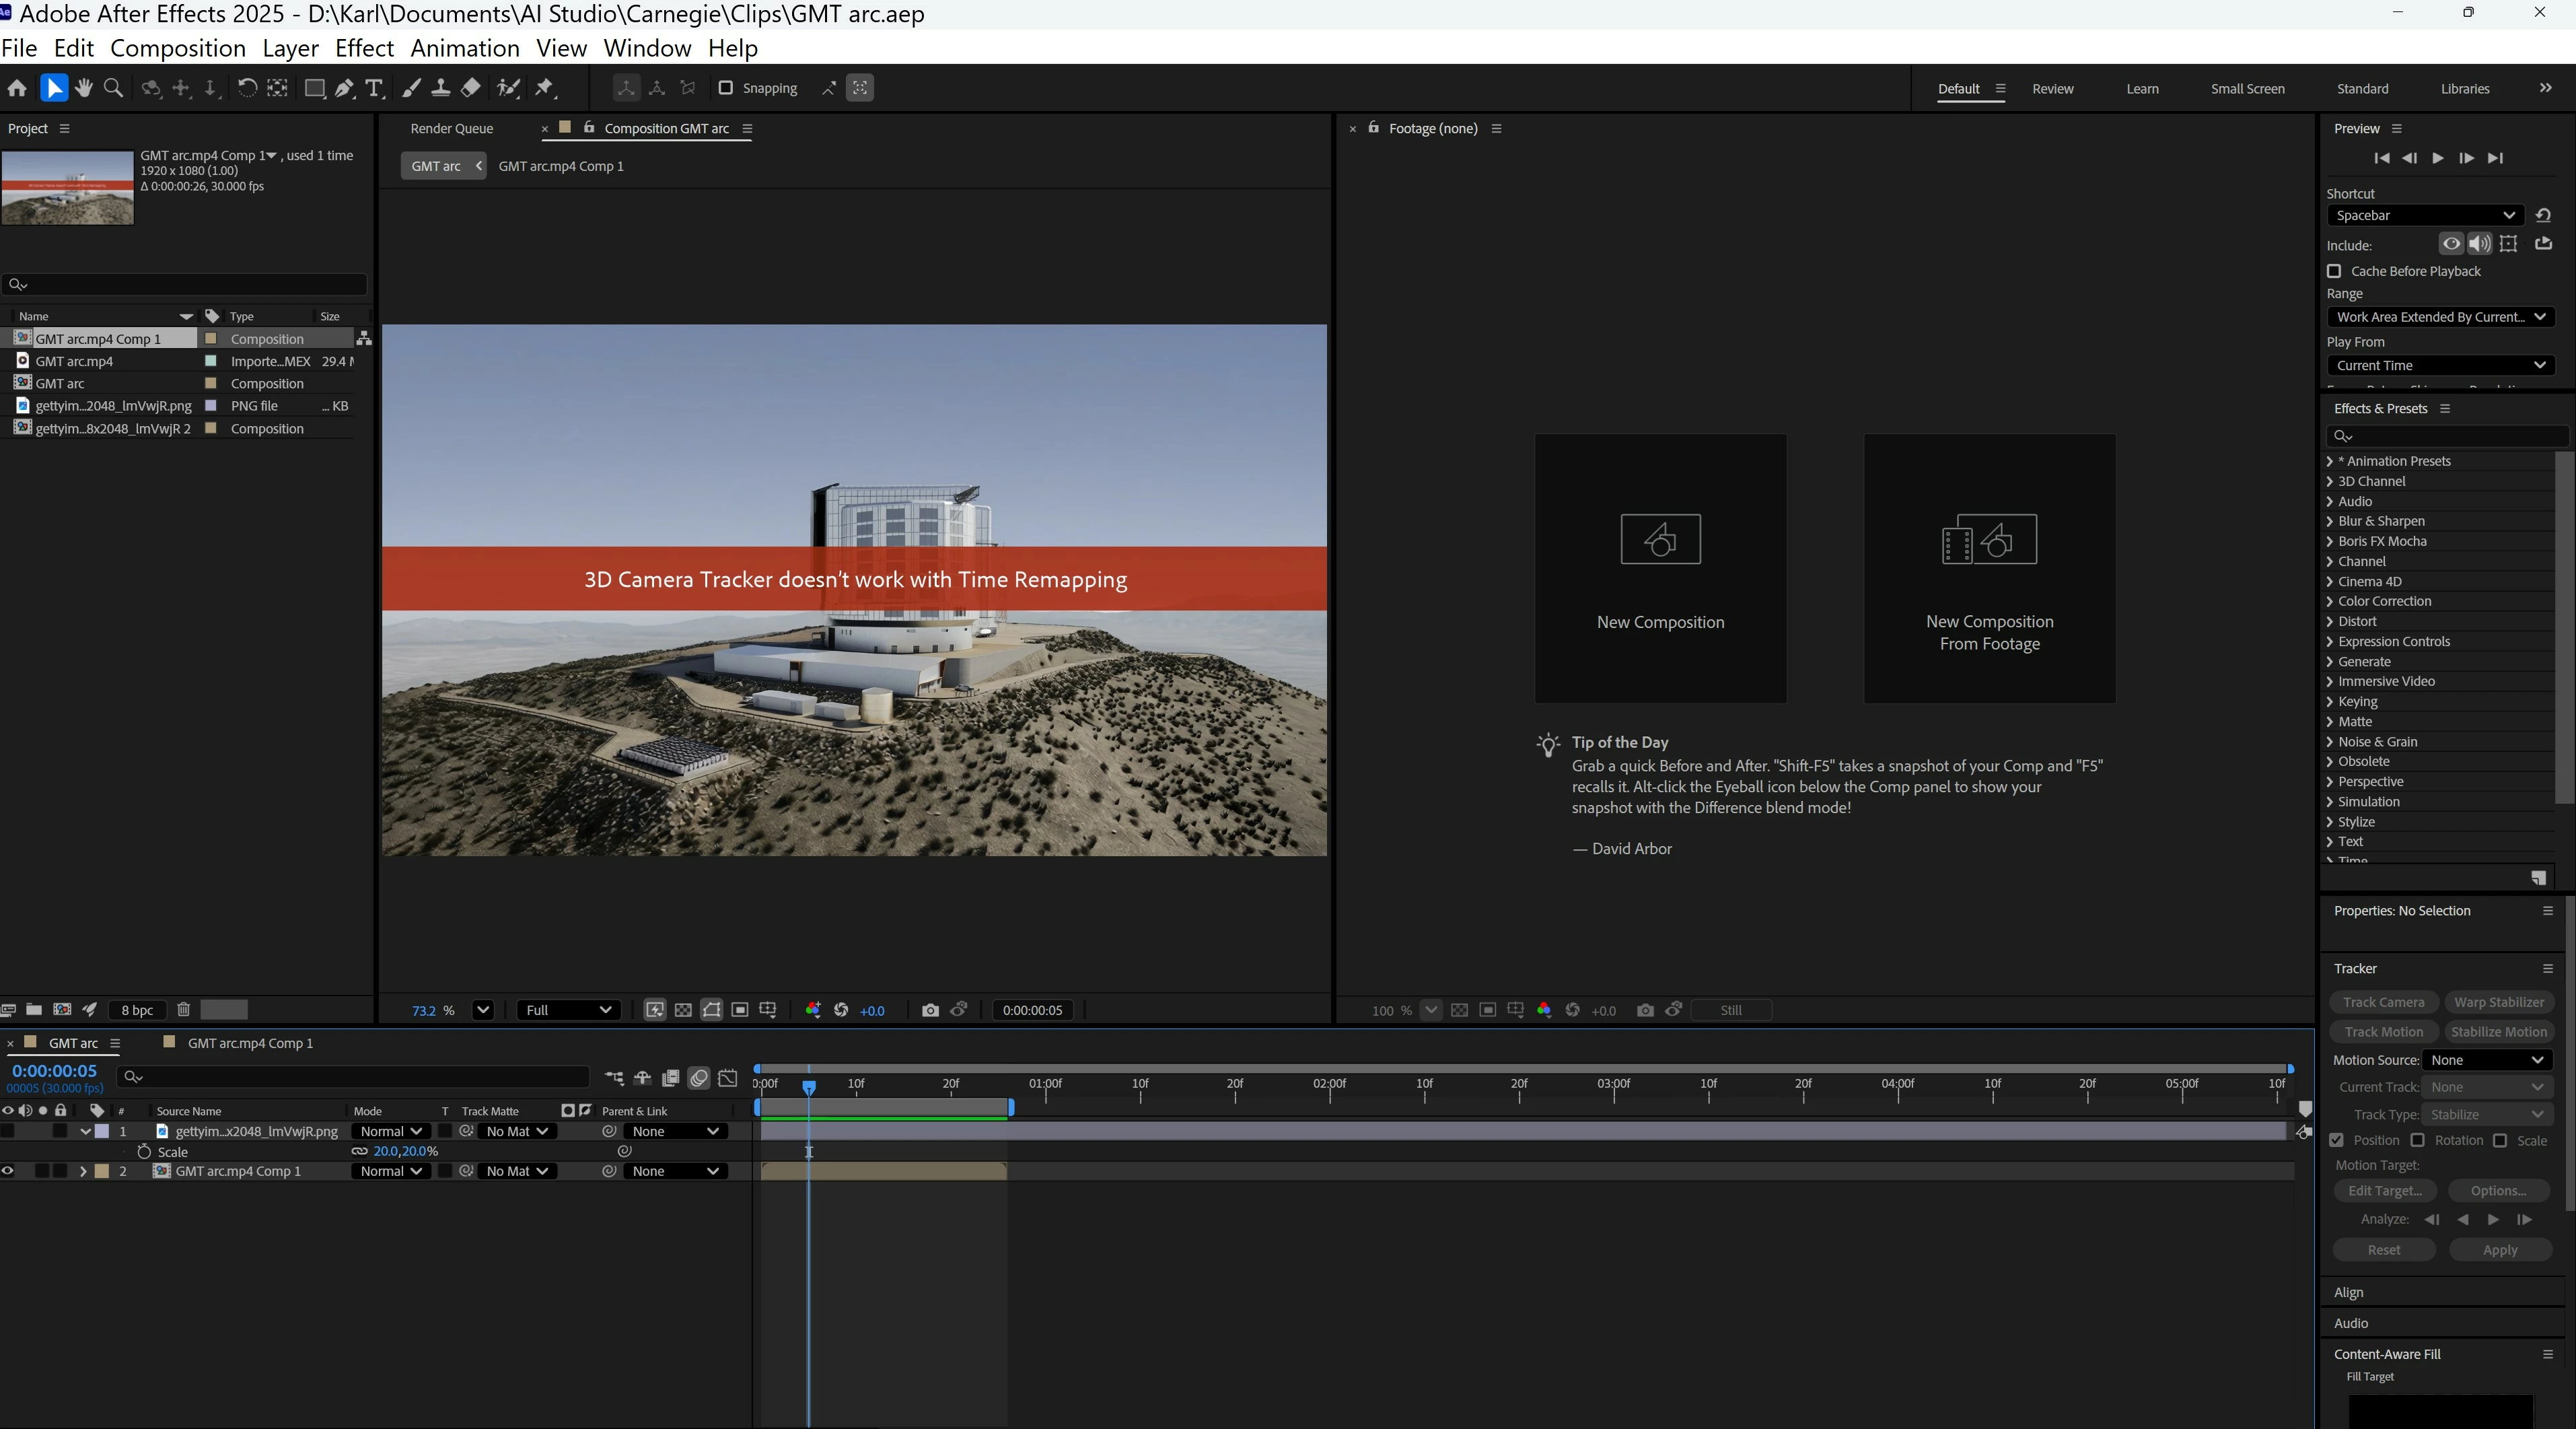Take a snapshot with camera icon
The width and height of the screenshot is (2576, 1429).
coord(930,1010)
